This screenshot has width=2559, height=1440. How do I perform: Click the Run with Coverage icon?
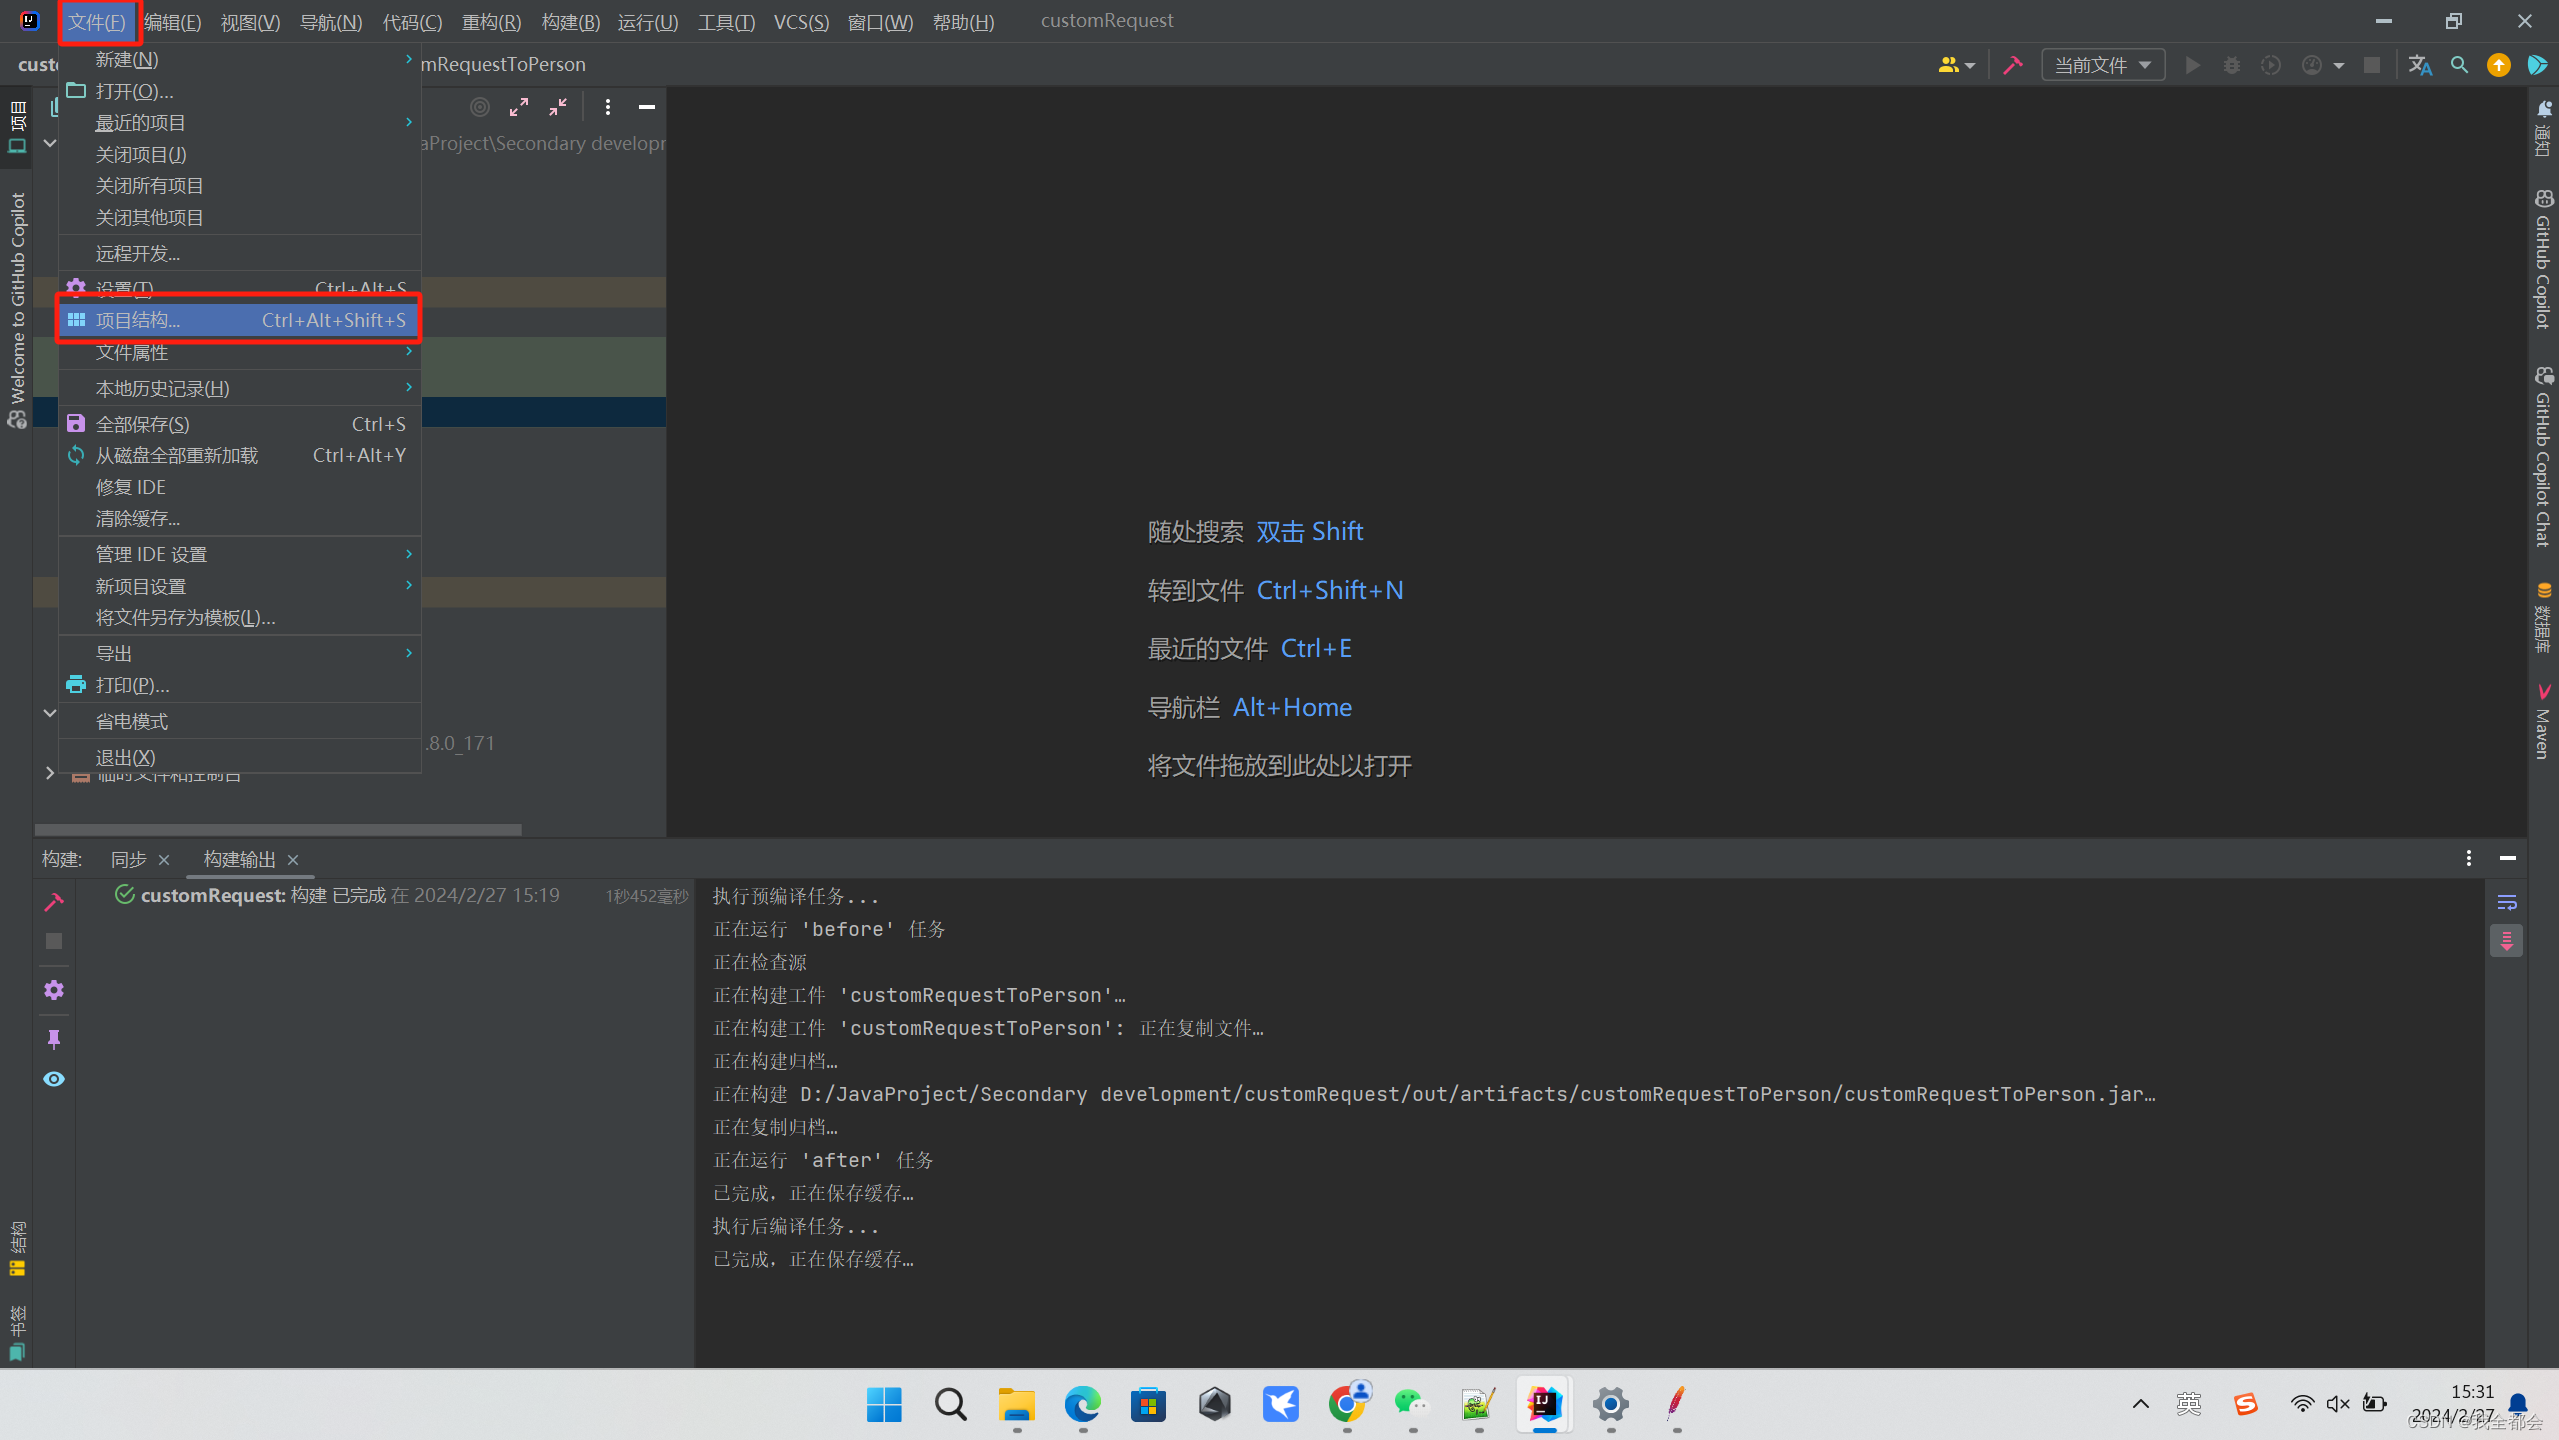pos(2271,65)
